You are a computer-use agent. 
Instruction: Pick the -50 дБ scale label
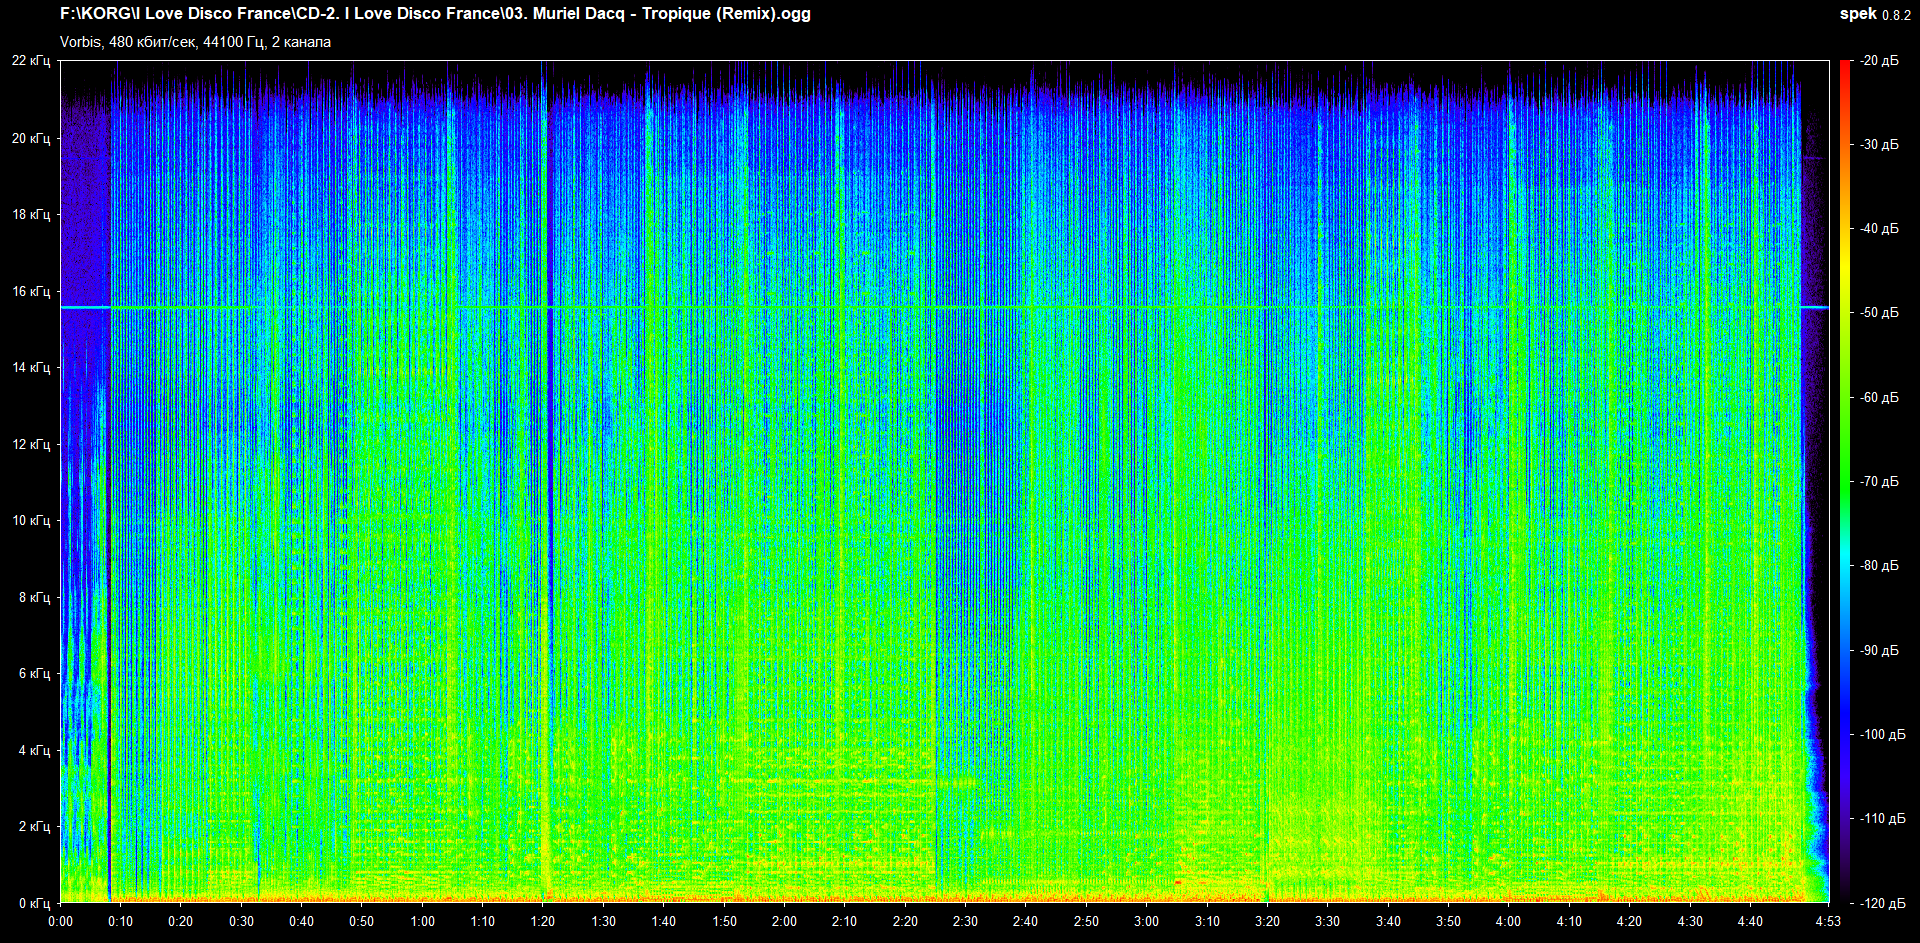[x=1879, y=312]
